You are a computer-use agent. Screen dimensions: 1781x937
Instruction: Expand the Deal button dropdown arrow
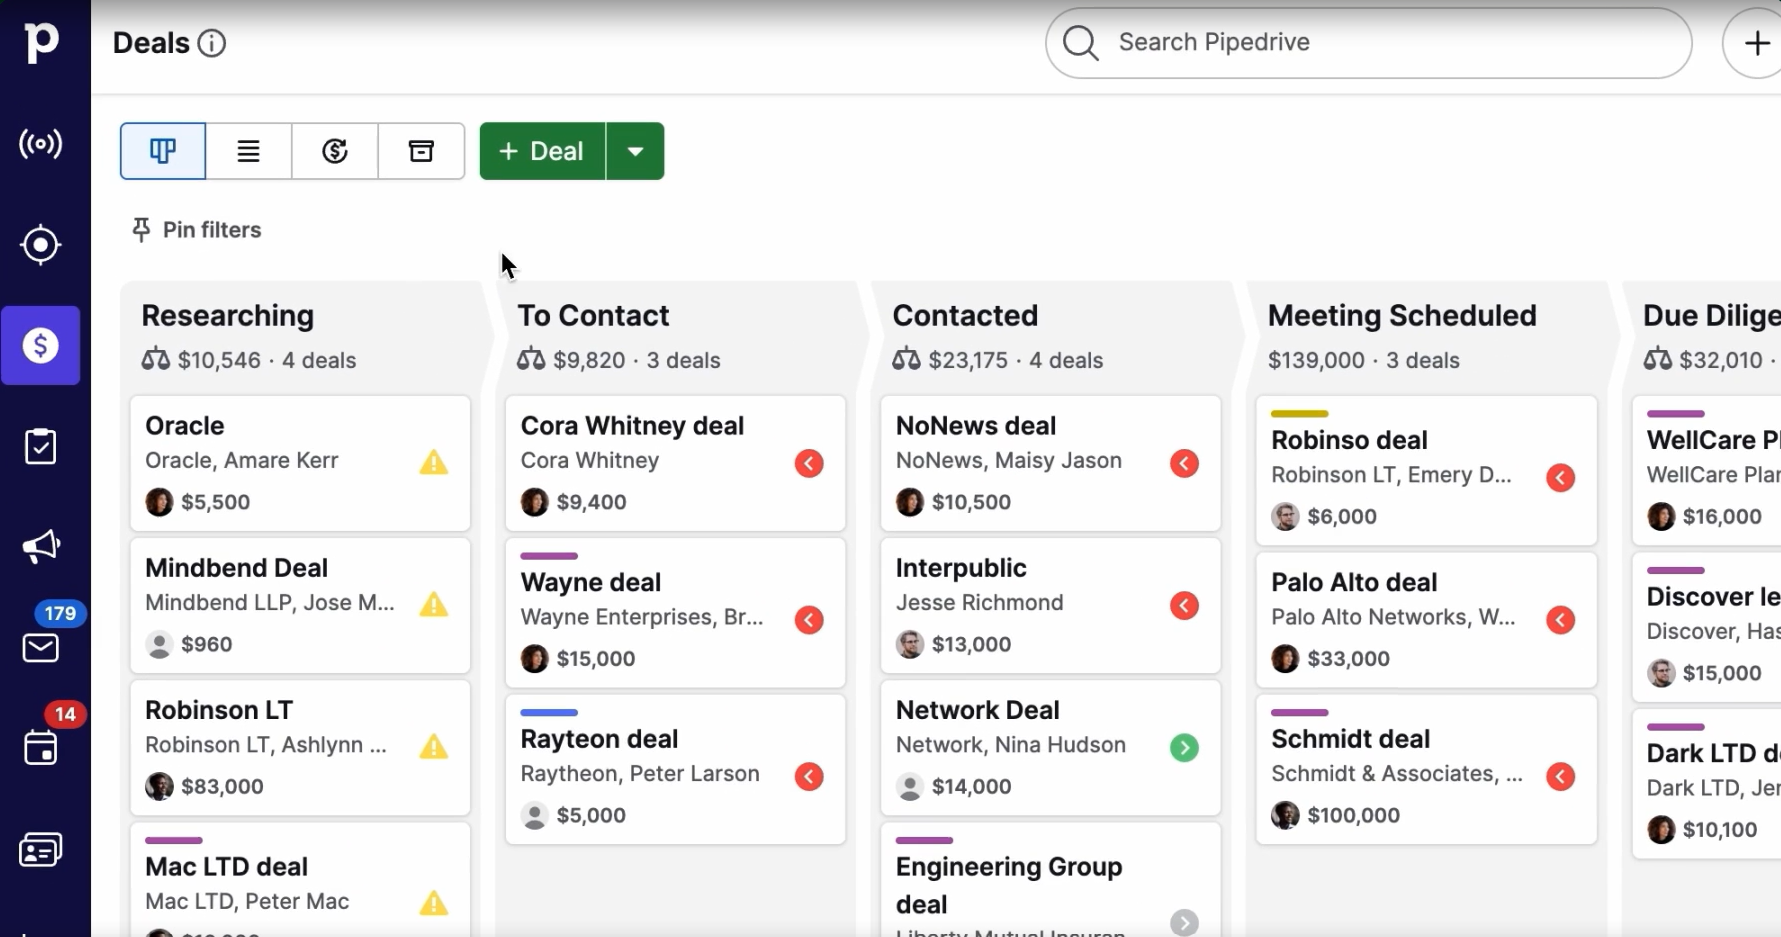(636, 151)
